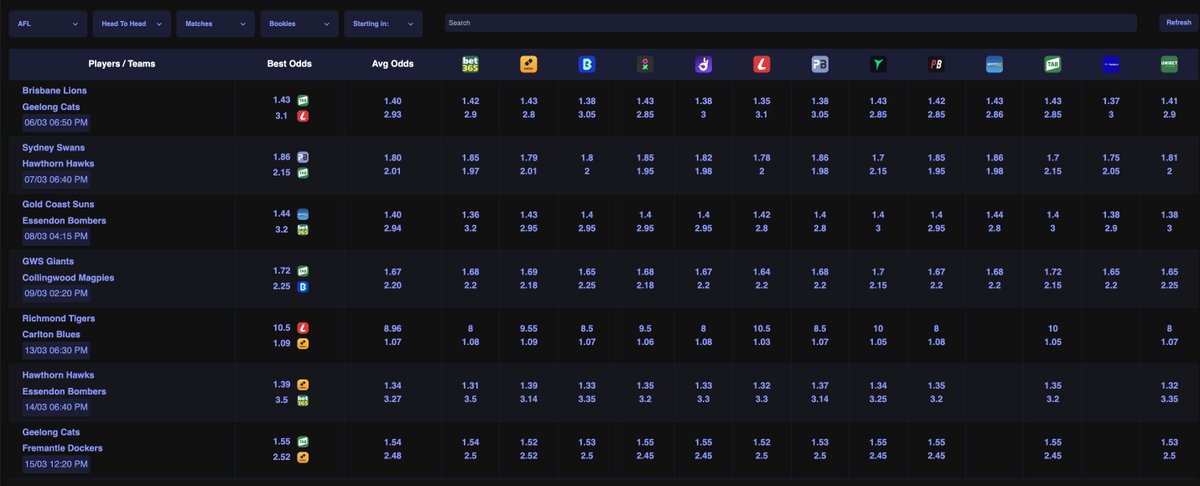This screenshot has height=486, width=1200.
Task: Click the 07/03 06:40 PM match time
Action: (55, 180)
